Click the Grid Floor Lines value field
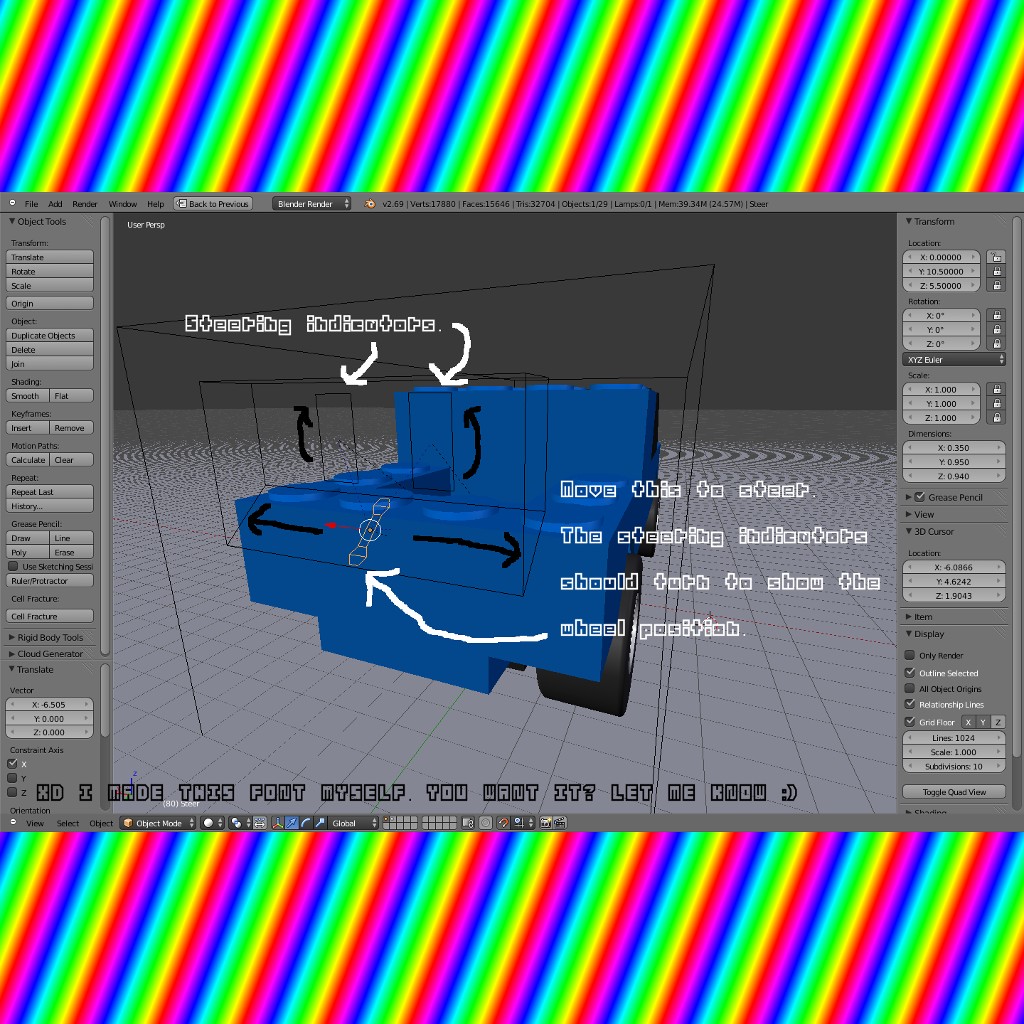The image size is (1024, 1024). 954,738
